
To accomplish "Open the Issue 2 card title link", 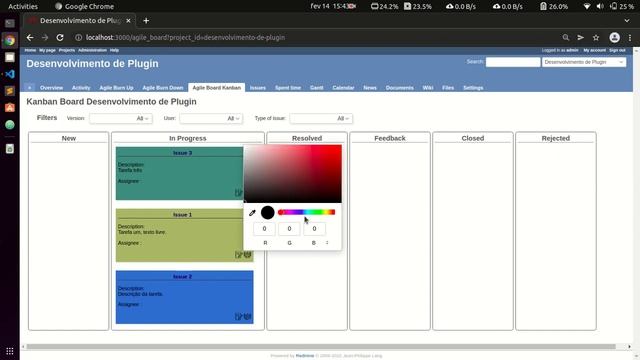I will click(x=182, y=277).
